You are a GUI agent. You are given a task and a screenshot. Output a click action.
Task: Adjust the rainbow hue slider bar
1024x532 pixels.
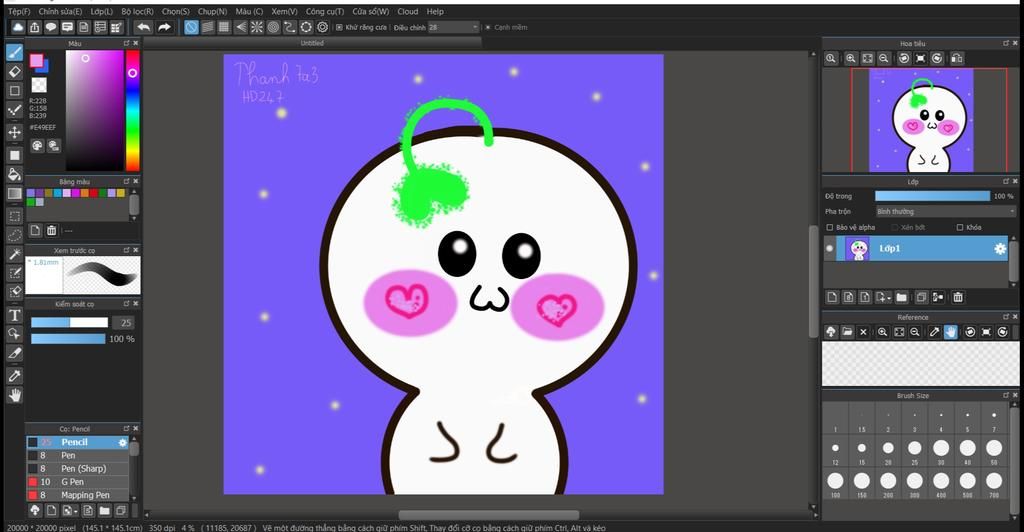click(x=133, y=110)
